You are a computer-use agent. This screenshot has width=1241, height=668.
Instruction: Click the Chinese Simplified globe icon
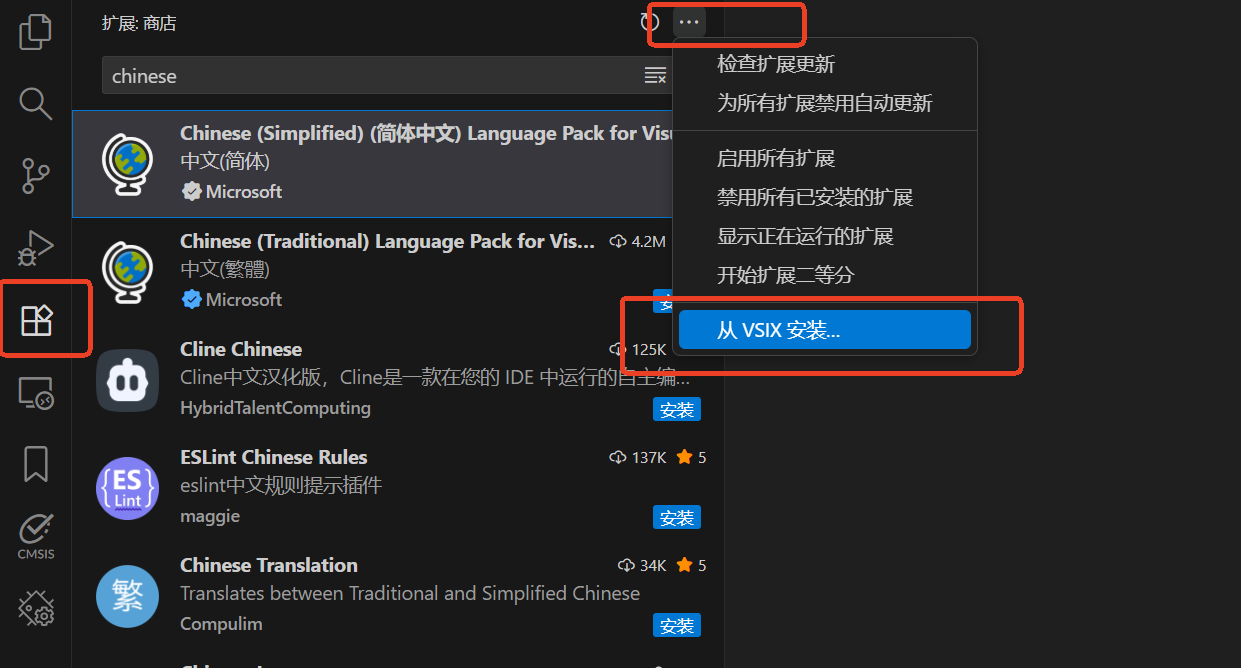click(127, 164)
